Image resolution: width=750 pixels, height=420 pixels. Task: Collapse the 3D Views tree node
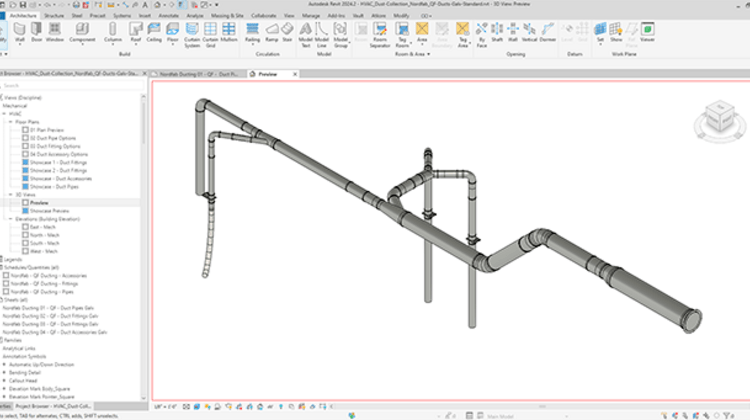point(10,194)
